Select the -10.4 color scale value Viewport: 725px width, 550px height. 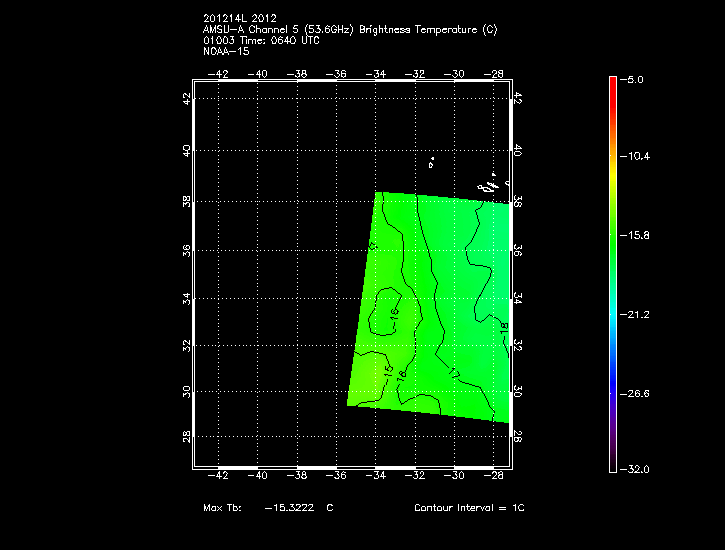[639, 157]
